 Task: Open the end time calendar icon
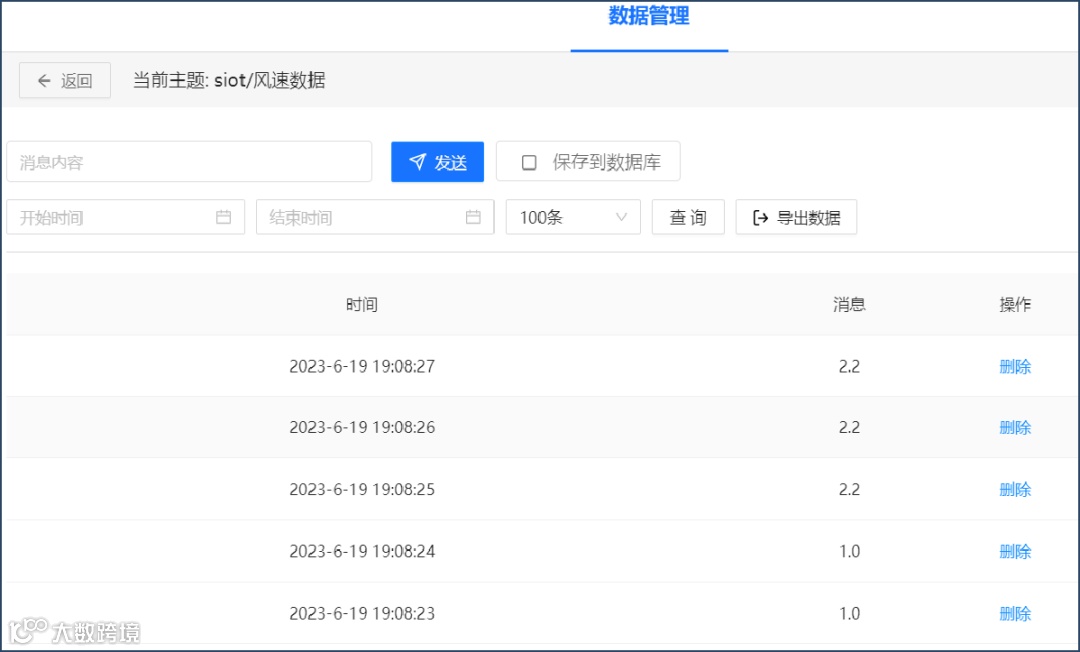[x=473, y=217]
